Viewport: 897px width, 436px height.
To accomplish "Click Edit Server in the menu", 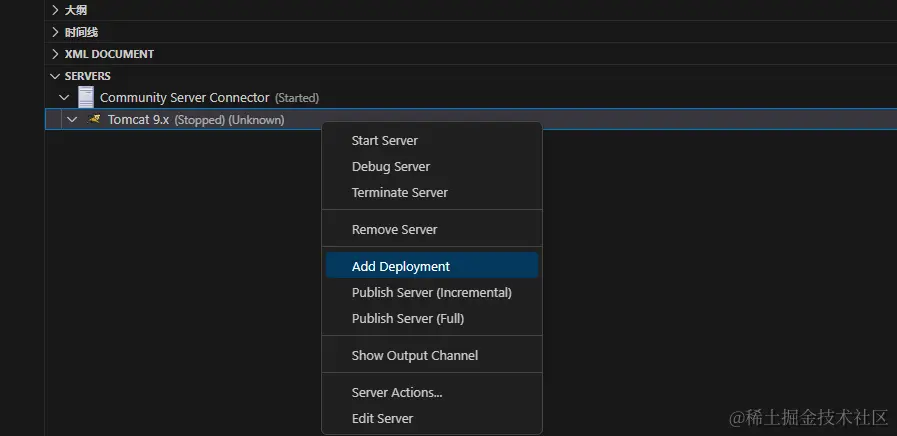I will coord(432,418).
